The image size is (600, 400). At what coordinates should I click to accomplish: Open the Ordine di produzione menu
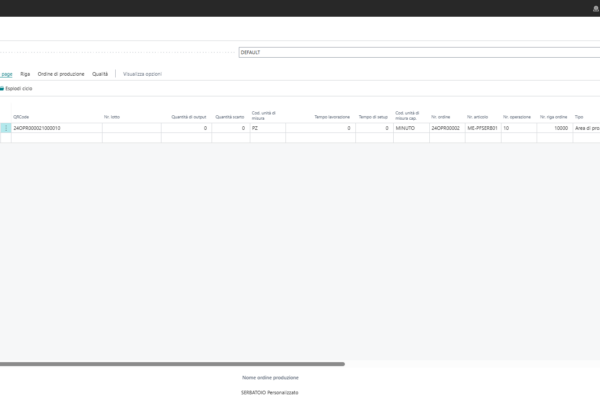tap(61, 74)
